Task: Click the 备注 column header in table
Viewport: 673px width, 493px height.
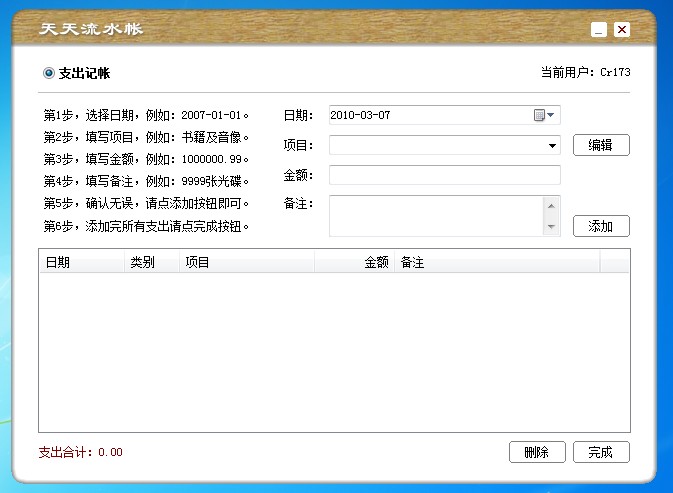Action: pos(495,261)
